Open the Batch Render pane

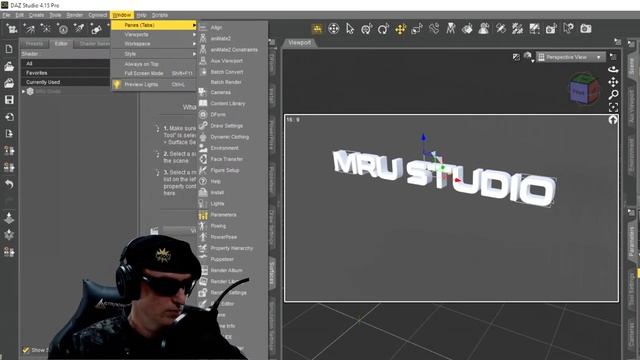point(232,82)
